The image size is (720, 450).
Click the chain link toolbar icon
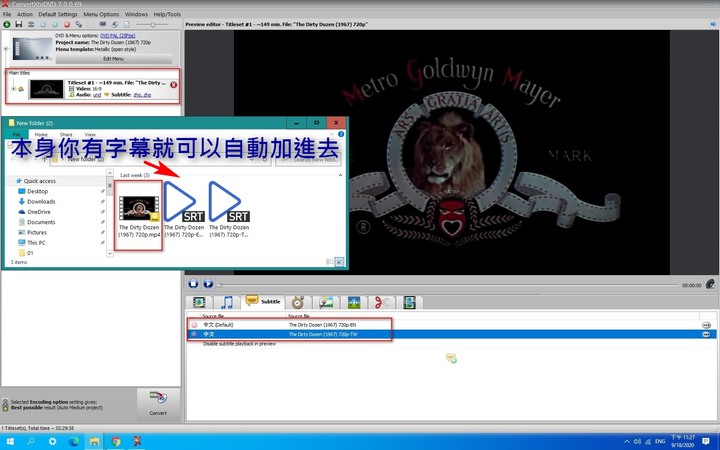coord(79,24)
